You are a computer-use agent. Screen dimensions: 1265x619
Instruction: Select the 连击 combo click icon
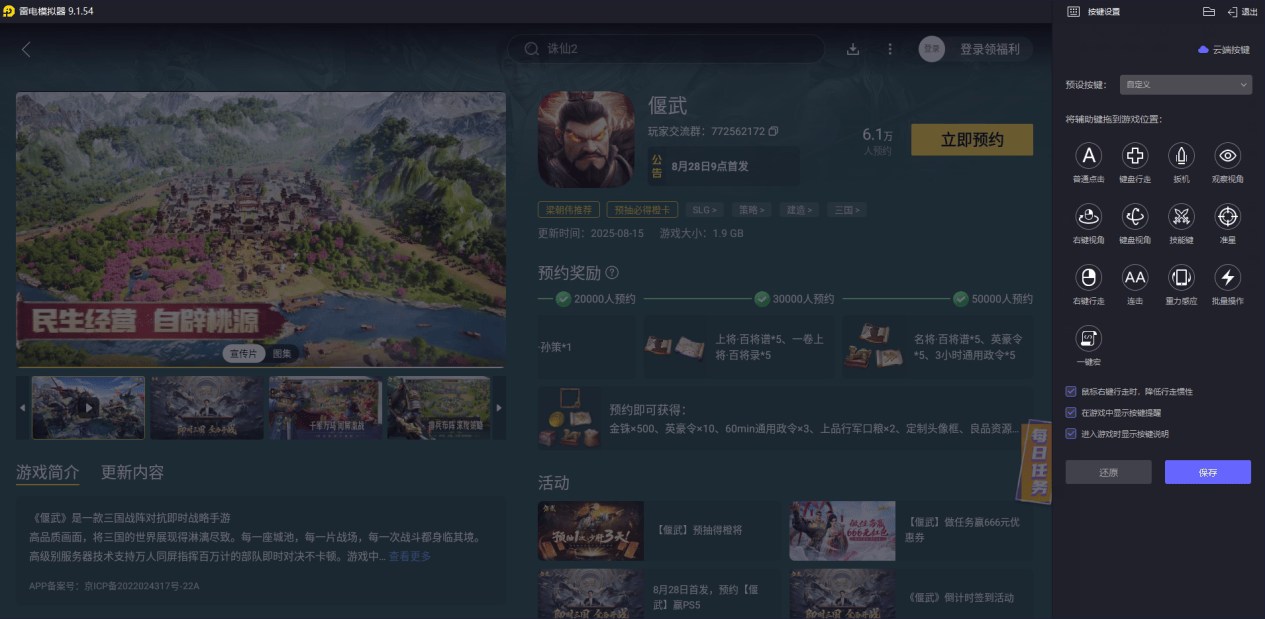[1134, 279]
